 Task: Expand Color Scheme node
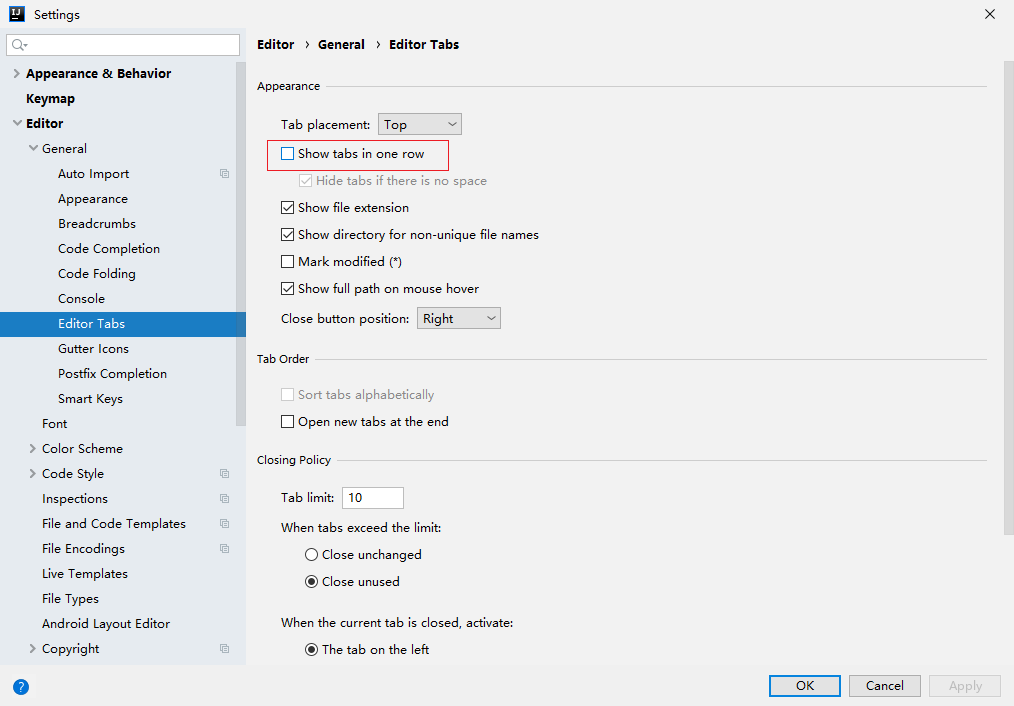click(x=32, y=448)
